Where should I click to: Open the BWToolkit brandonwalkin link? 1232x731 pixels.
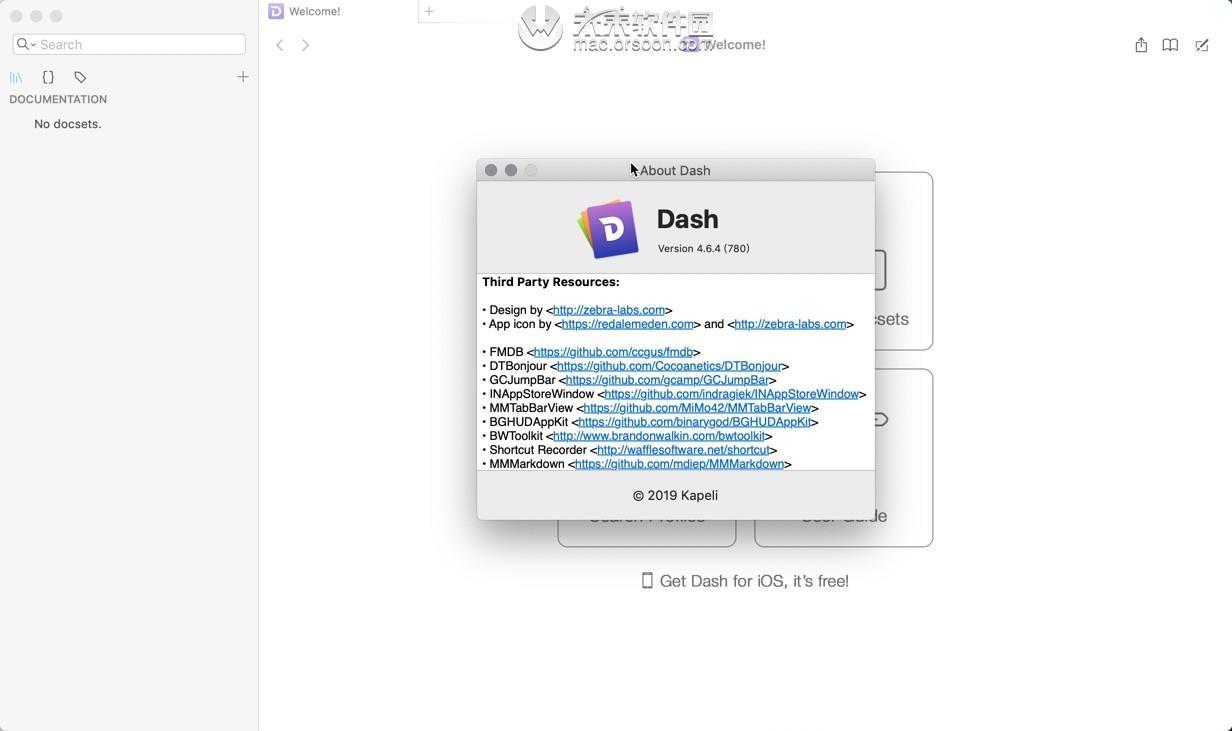(x=659, y=436)
